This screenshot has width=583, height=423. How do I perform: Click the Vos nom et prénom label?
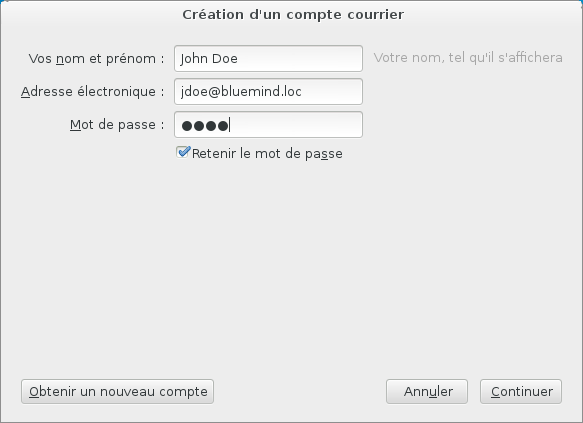pyautogui.click(x=96, y=59)
